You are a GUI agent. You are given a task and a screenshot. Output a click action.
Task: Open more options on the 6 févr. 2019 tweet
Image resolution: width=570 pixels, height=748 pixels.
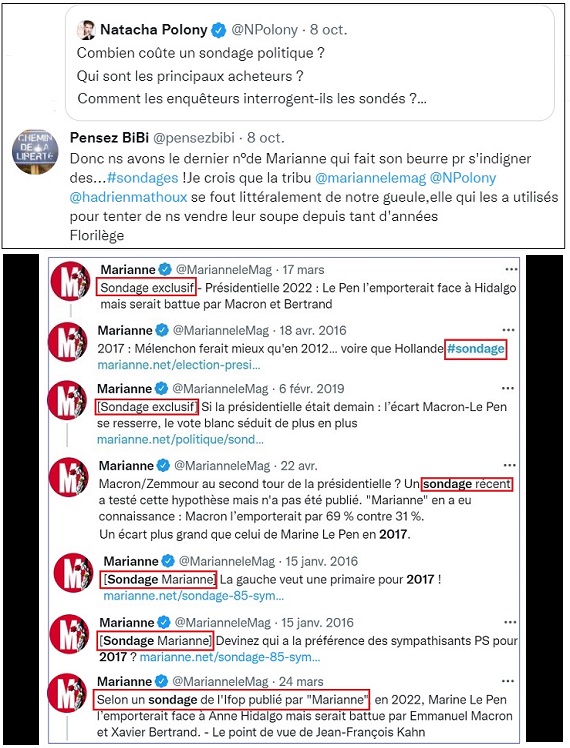click(508, 388)
